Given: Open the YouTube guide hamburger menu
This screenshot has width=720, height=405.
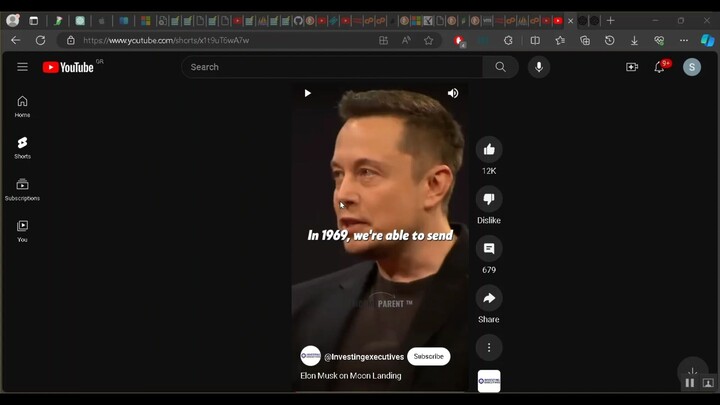Looking at the screenshot, I should tap(22, 67).
